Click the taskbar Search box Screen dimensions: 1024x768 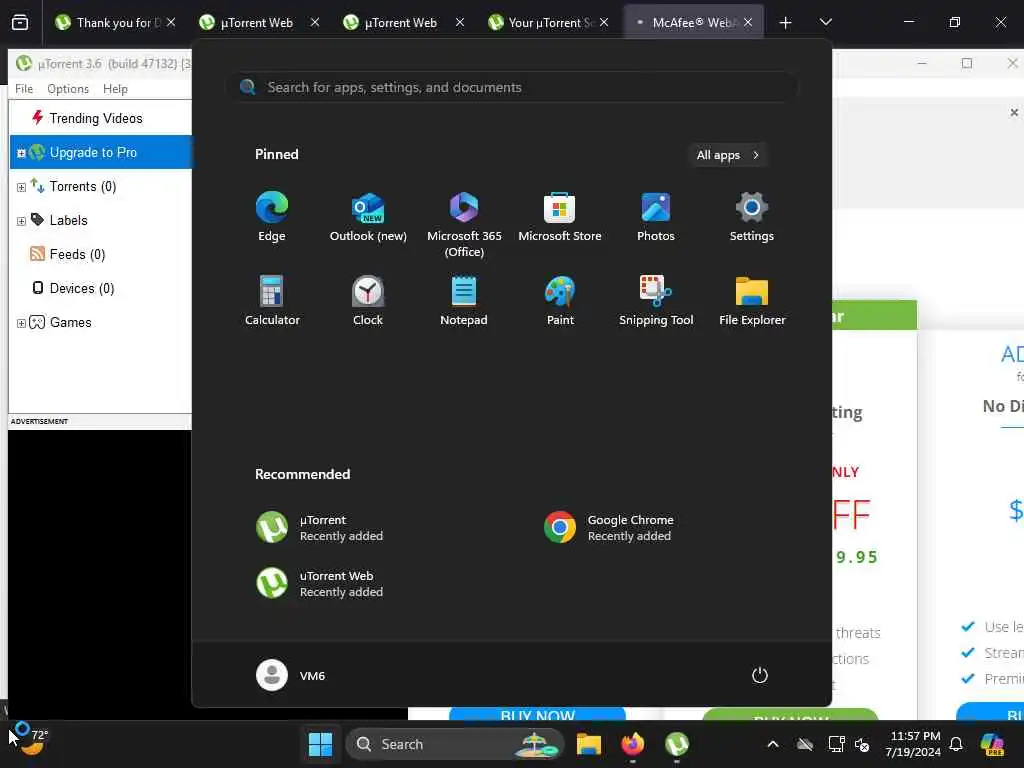tap(455, 744)
